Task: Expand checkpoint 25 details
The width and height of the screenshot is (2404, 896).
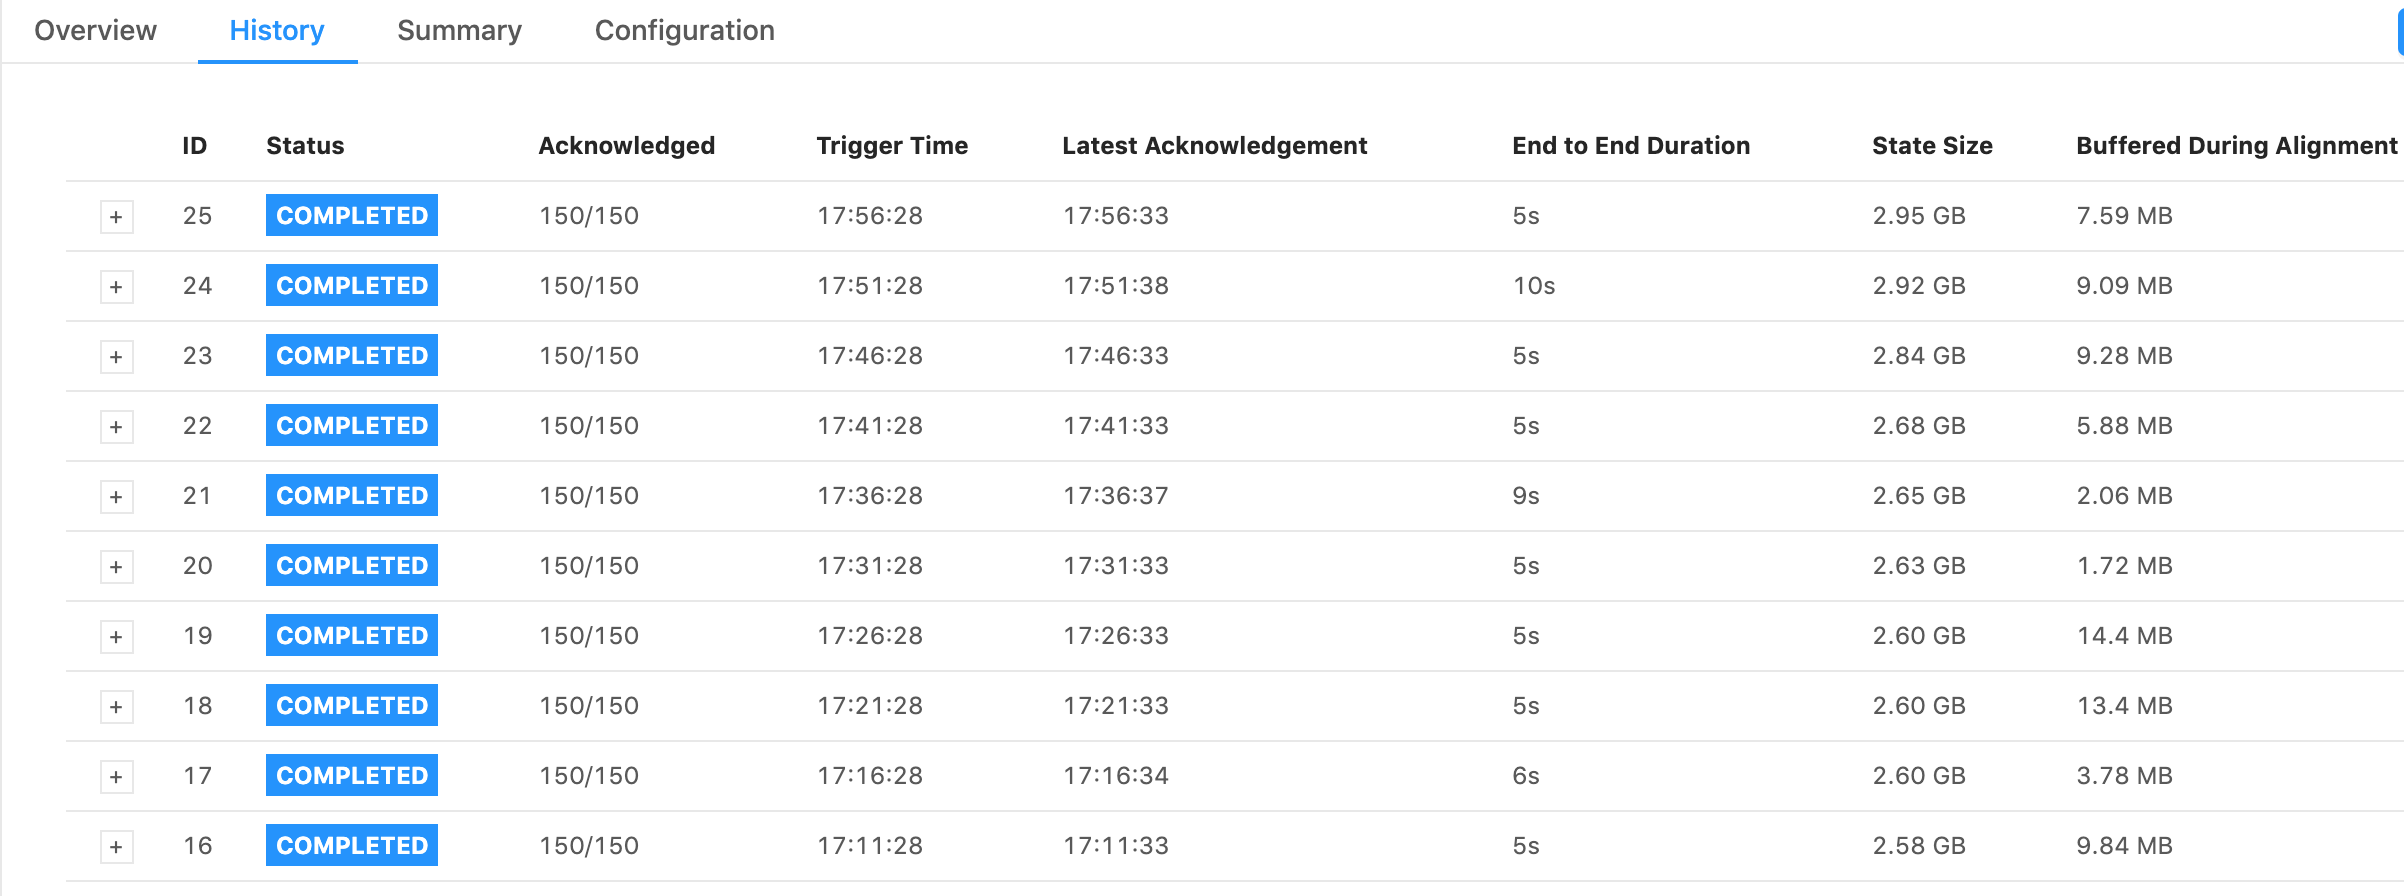Action: 116,217
